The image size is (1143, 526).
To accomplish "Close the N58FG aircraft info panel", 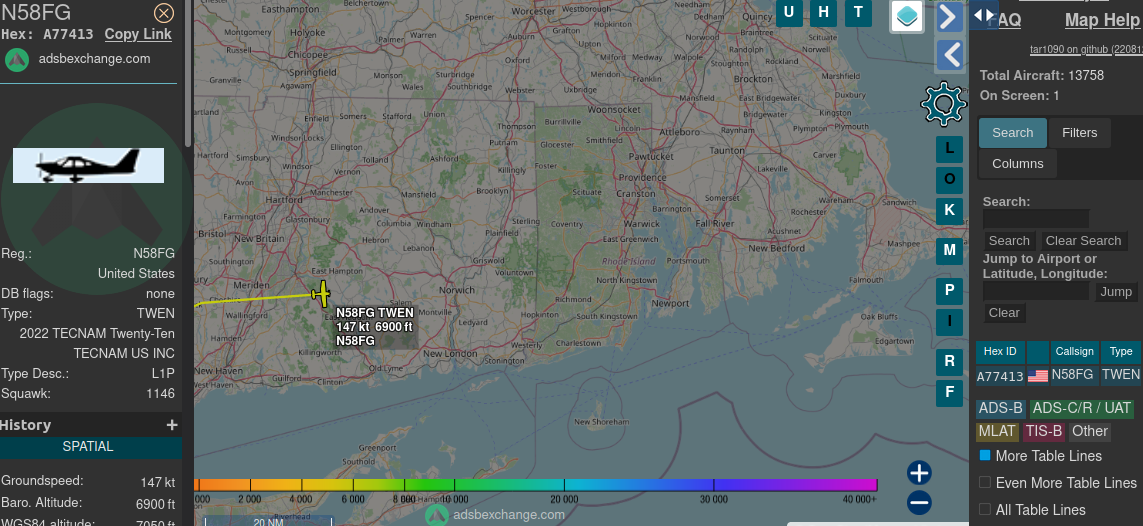I will tap(164, 13).
